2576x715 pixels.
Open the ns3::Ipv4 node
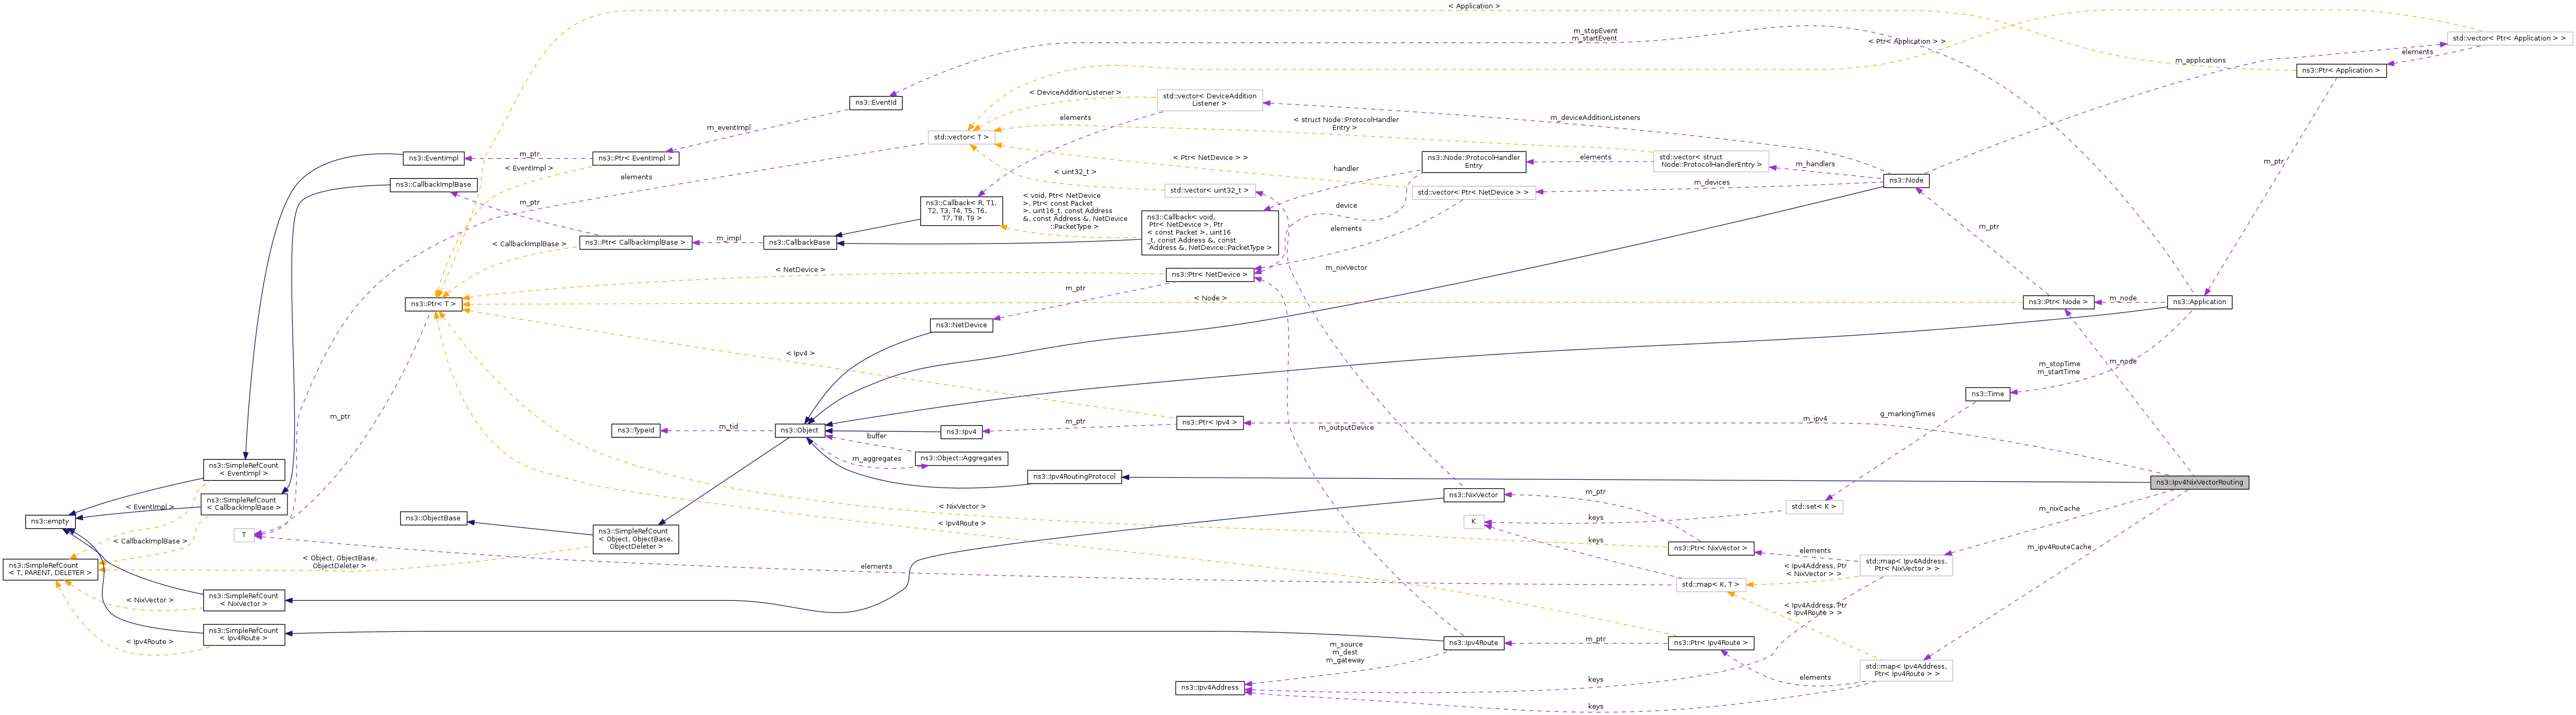(x=961, y=432)
